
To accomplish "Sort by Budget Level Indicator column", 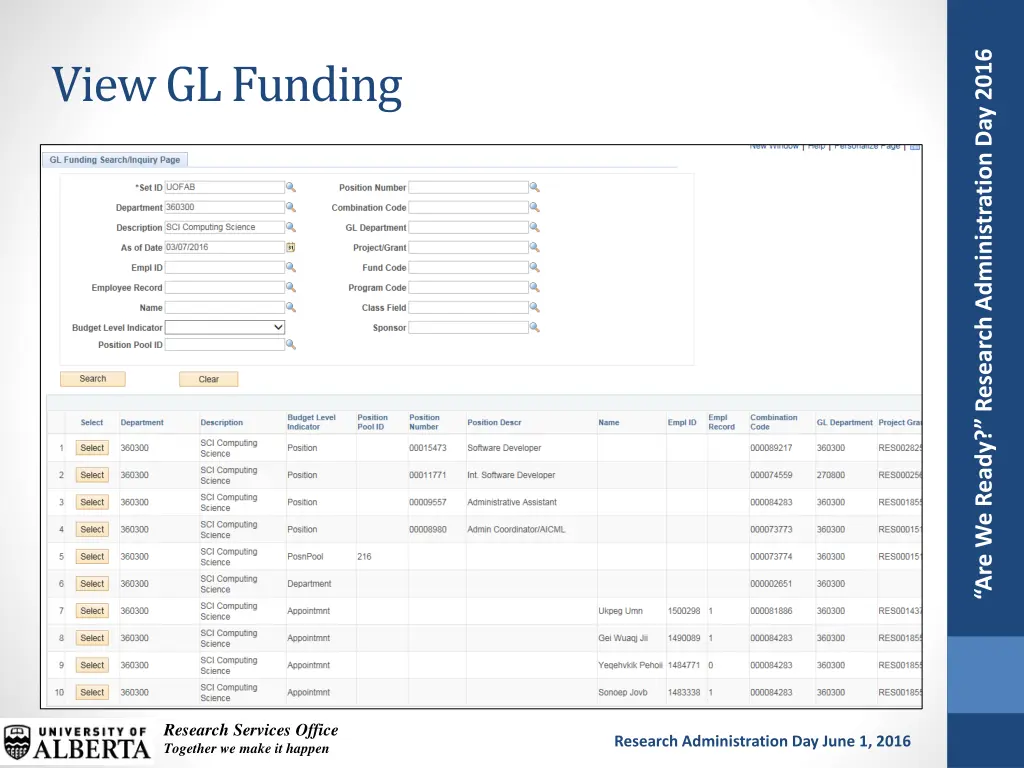I will (x=312, y=422).
